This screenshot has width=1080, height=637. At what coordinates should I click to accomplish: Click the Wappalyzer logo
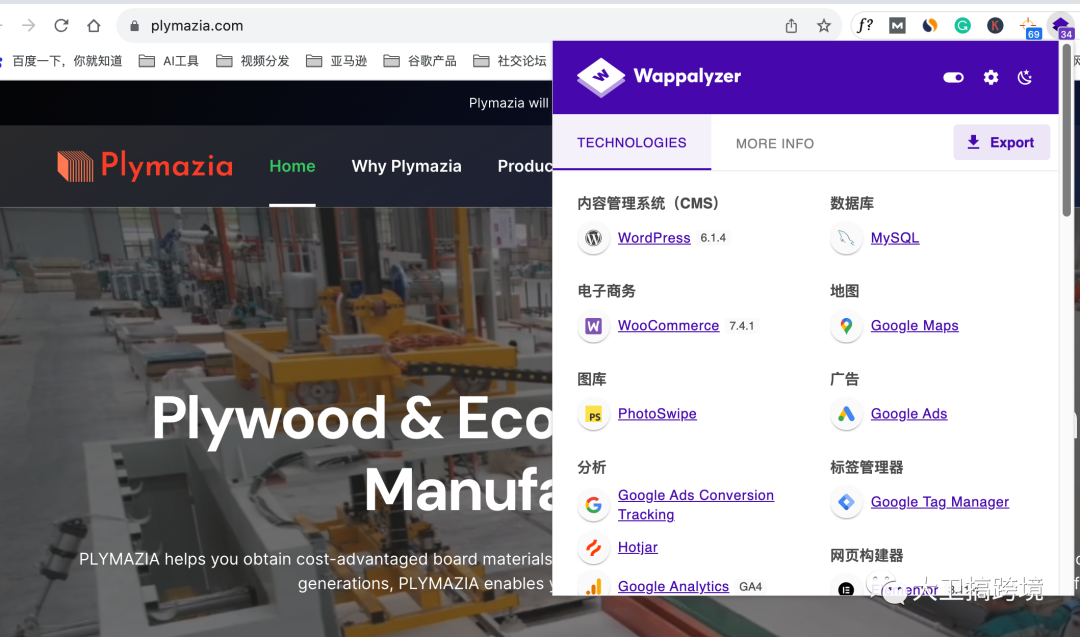click(659, 76)
